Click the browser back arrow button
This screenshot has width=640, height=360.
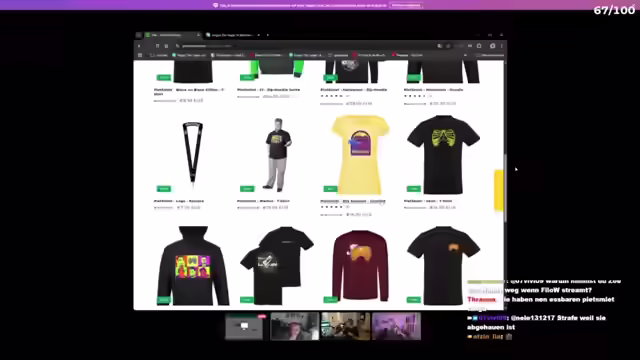[139, 46]
